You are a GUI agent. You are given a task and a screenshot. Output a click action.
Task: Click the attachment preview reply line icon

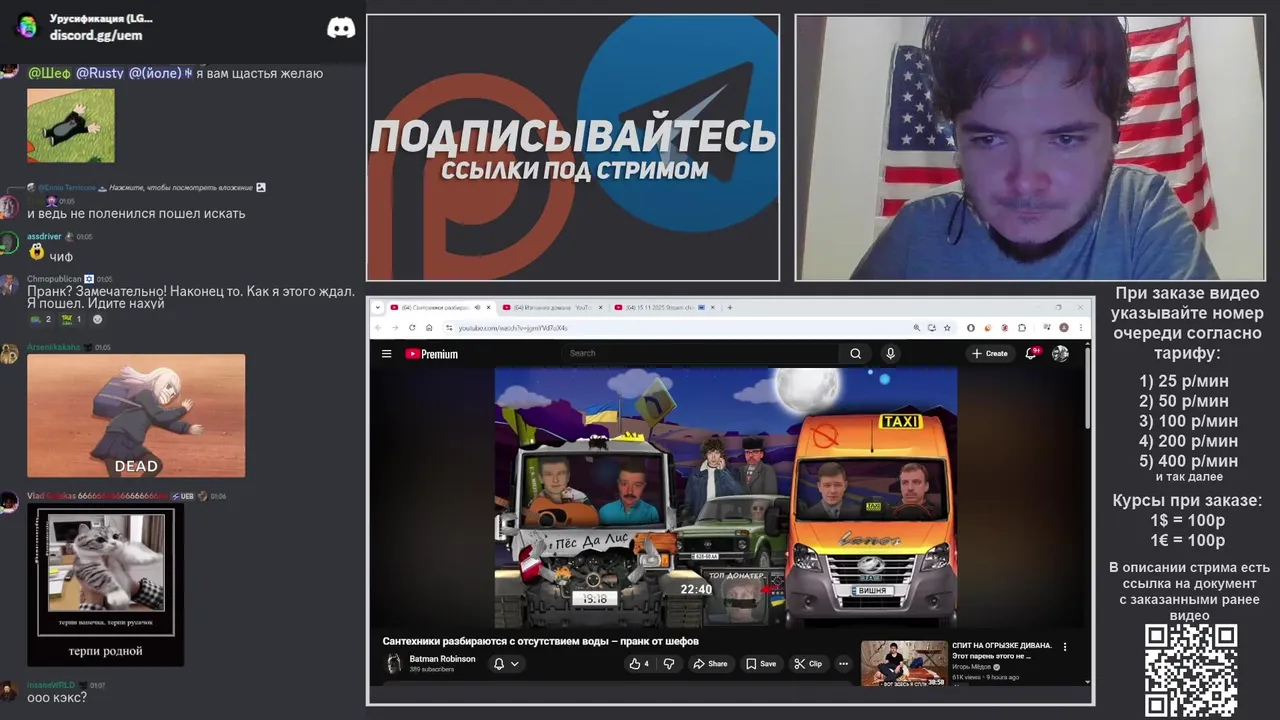click(x=261, y=187)
